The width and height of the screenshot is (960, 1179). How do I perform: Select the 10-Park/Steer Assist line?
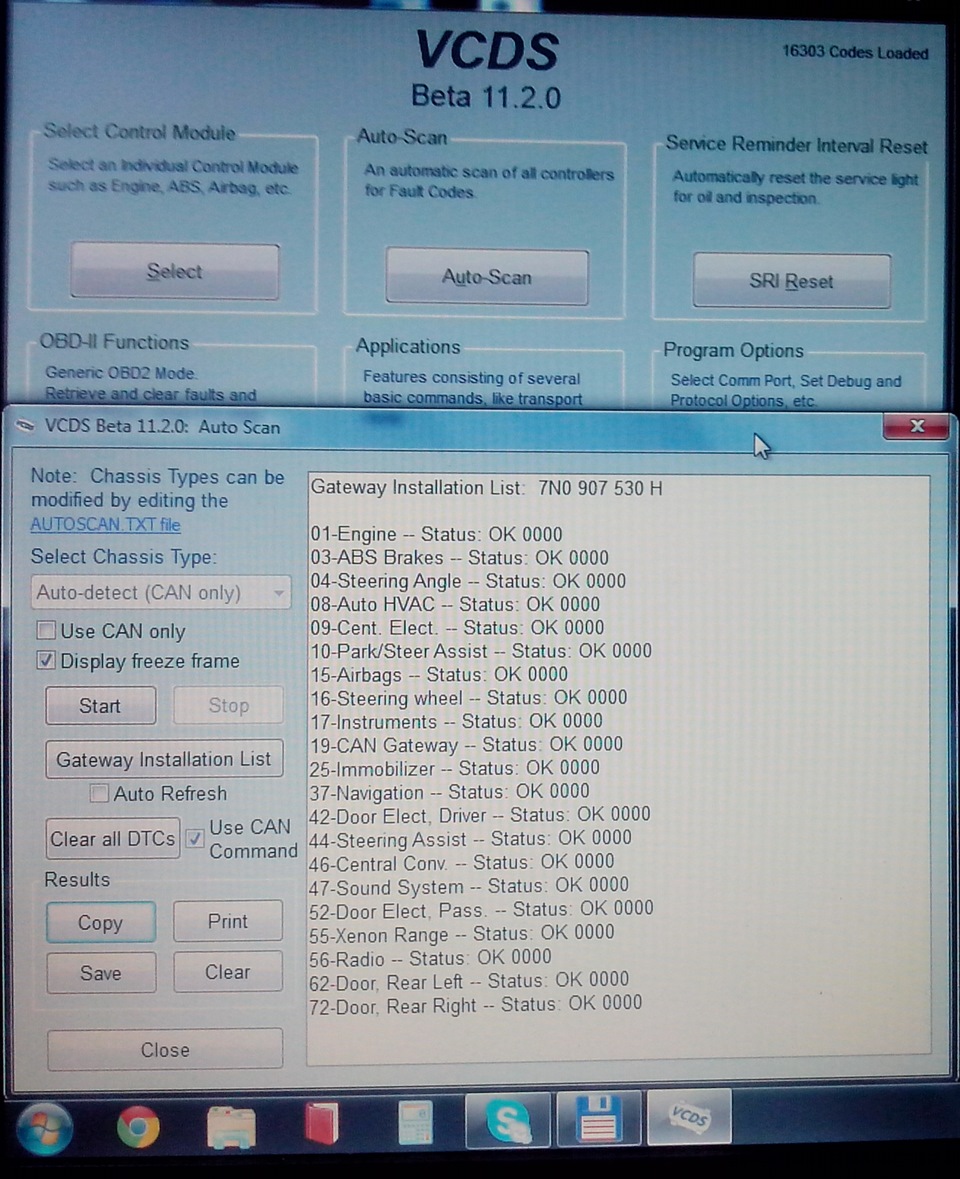[x=480, y=650]
